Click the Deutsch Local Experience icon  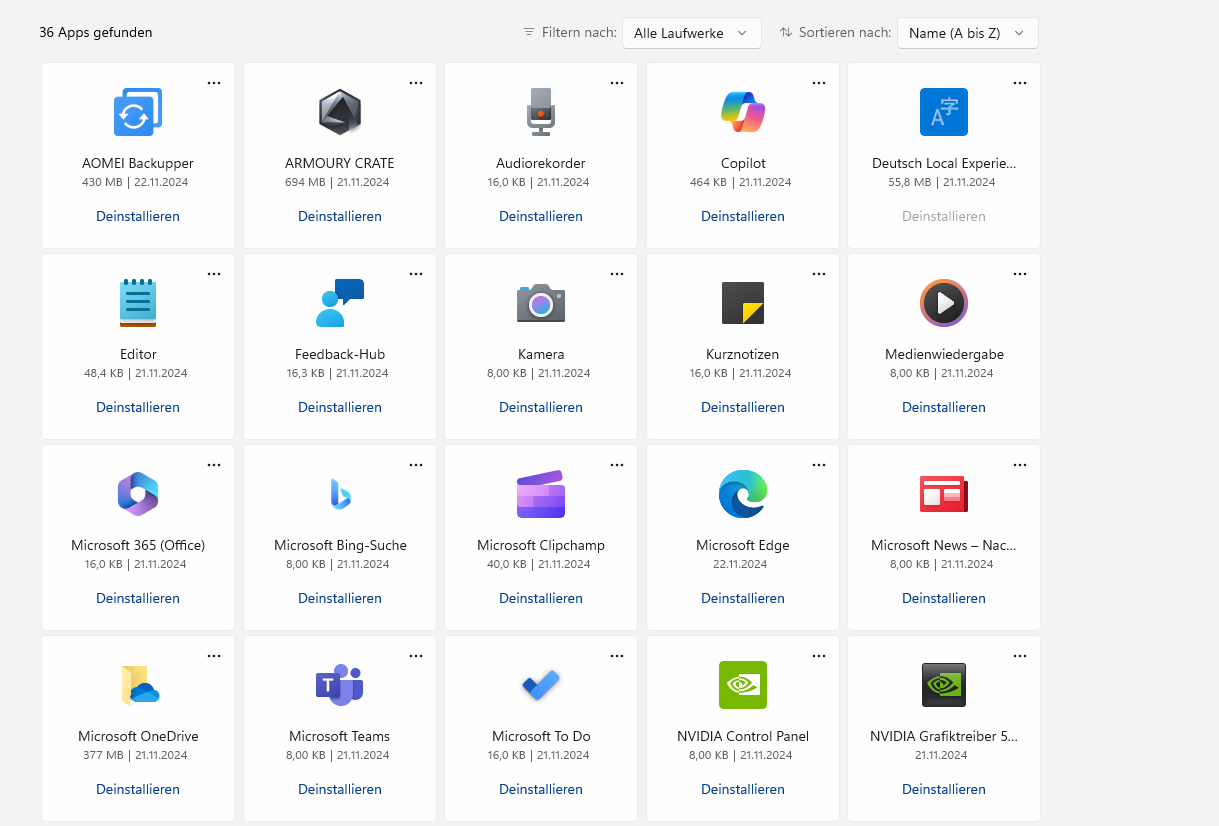pyautogui.click(x=944, y=112)
